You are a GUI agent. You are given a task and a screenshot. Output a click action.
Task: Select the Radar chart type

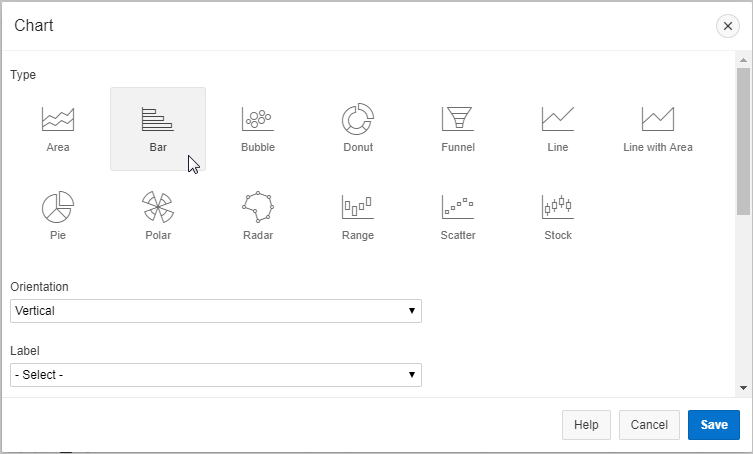(x=258, y=216)
